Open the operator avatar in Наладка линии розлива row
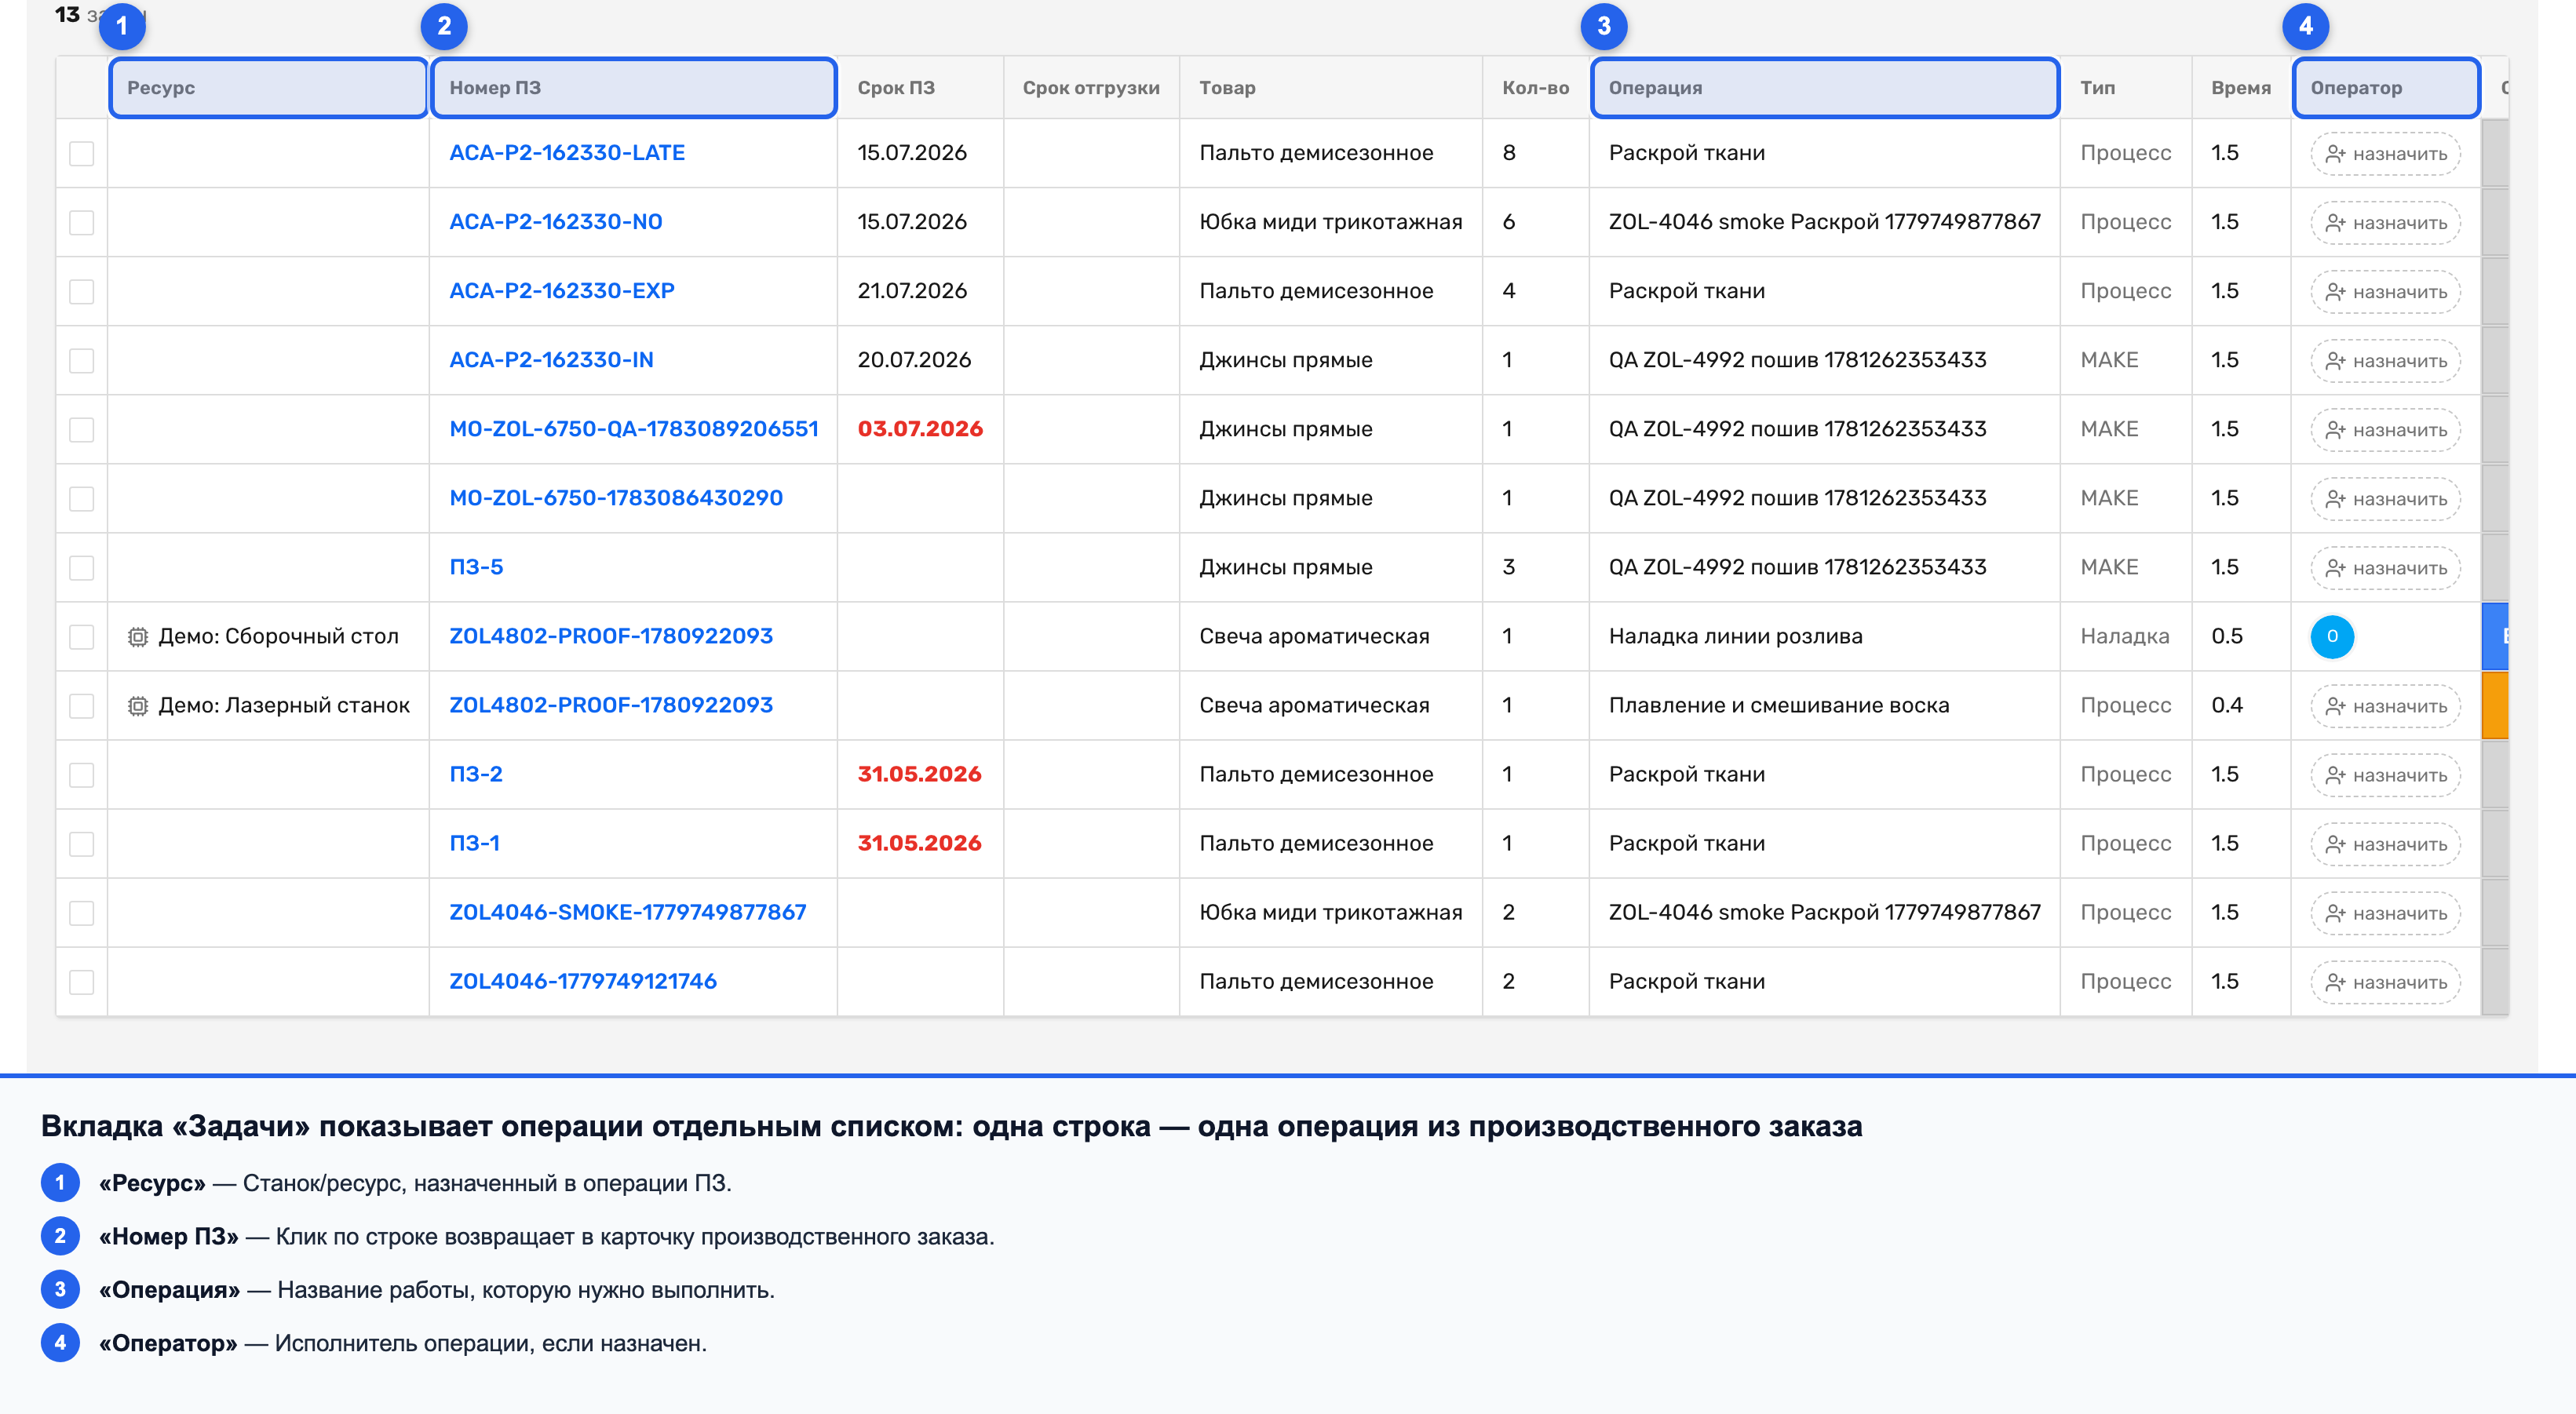2576x1414 pixels. pos(2332,637)
